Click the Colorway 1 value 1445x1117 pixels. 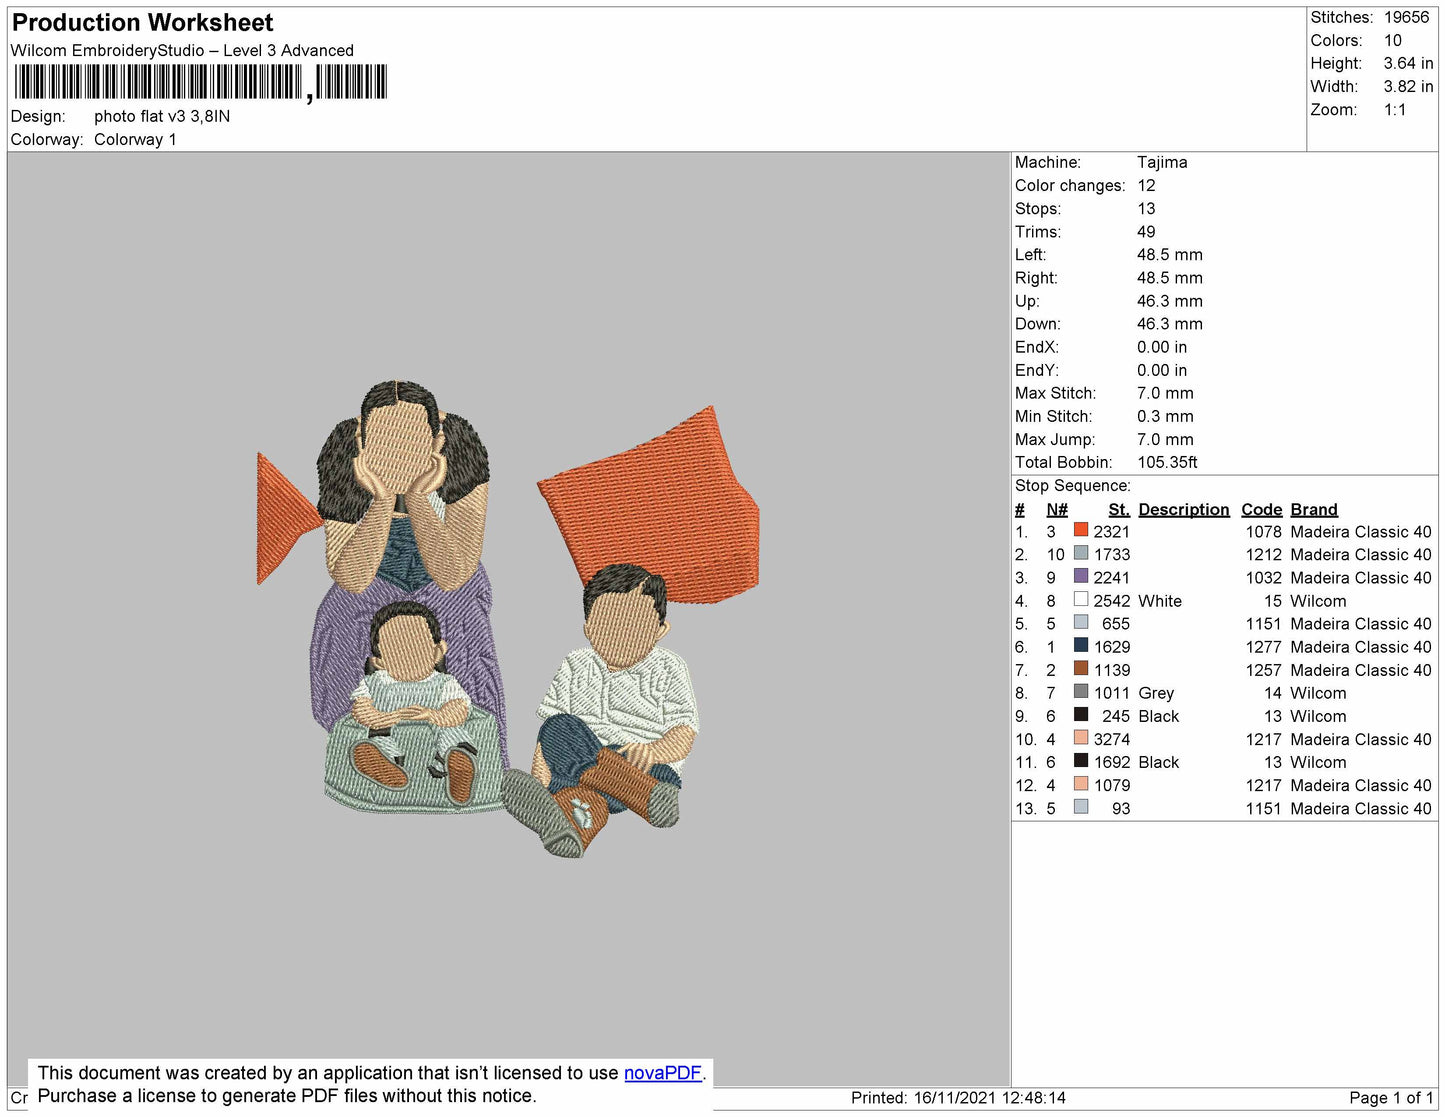135,139
